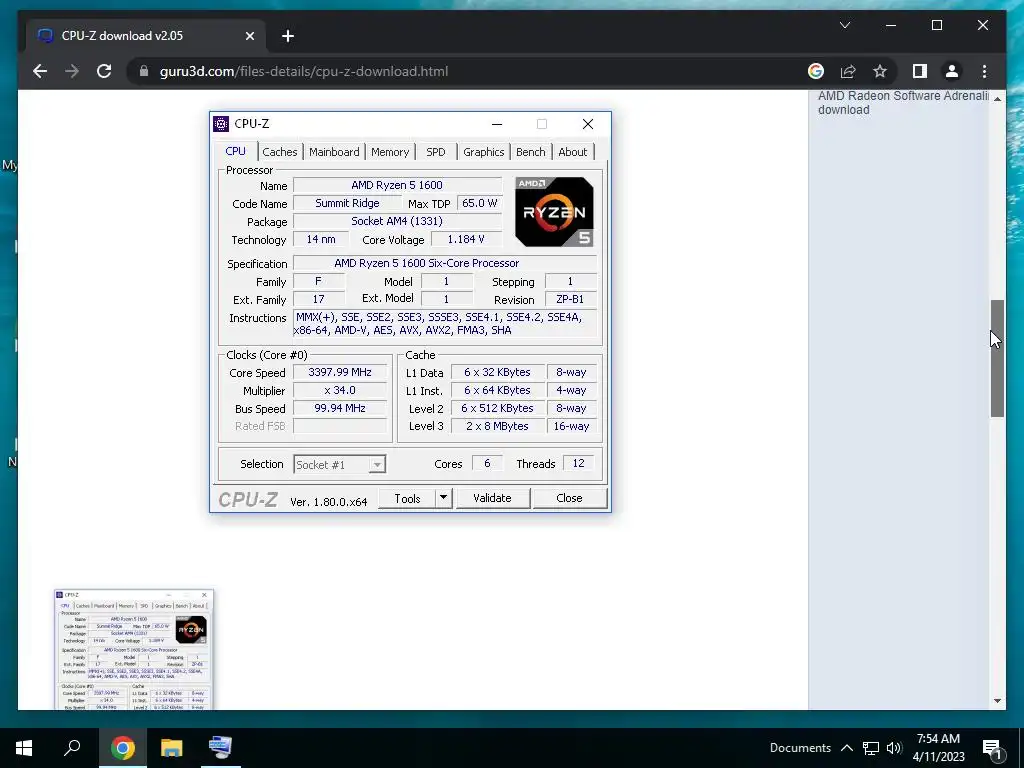Show hidden tray icons
Viewport: 1024px width, 768px height.
(846, 748)
